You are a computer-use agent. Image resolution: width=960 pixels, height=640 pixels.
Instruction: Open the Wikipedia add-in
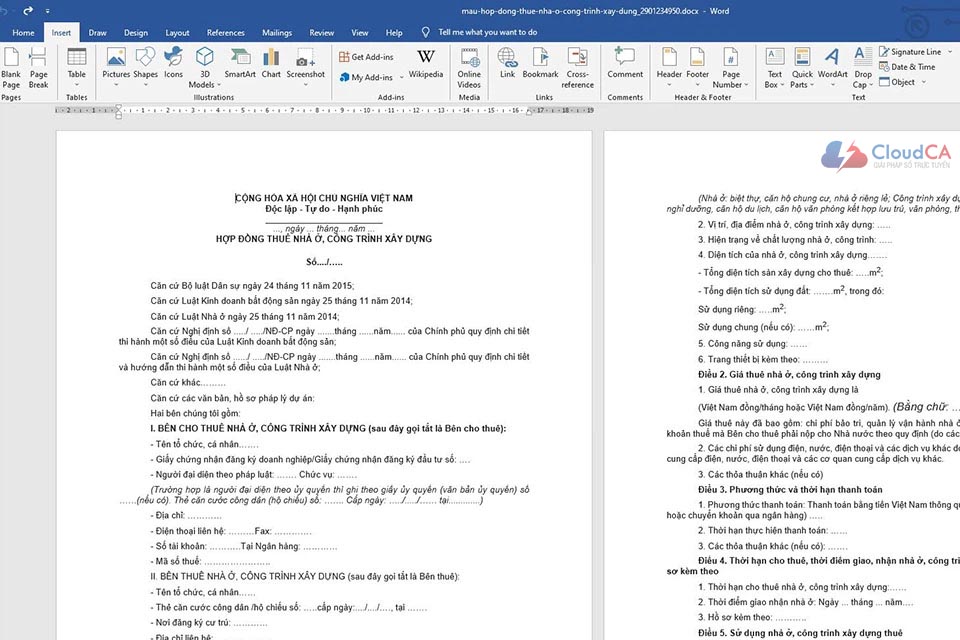click(426, 63)
